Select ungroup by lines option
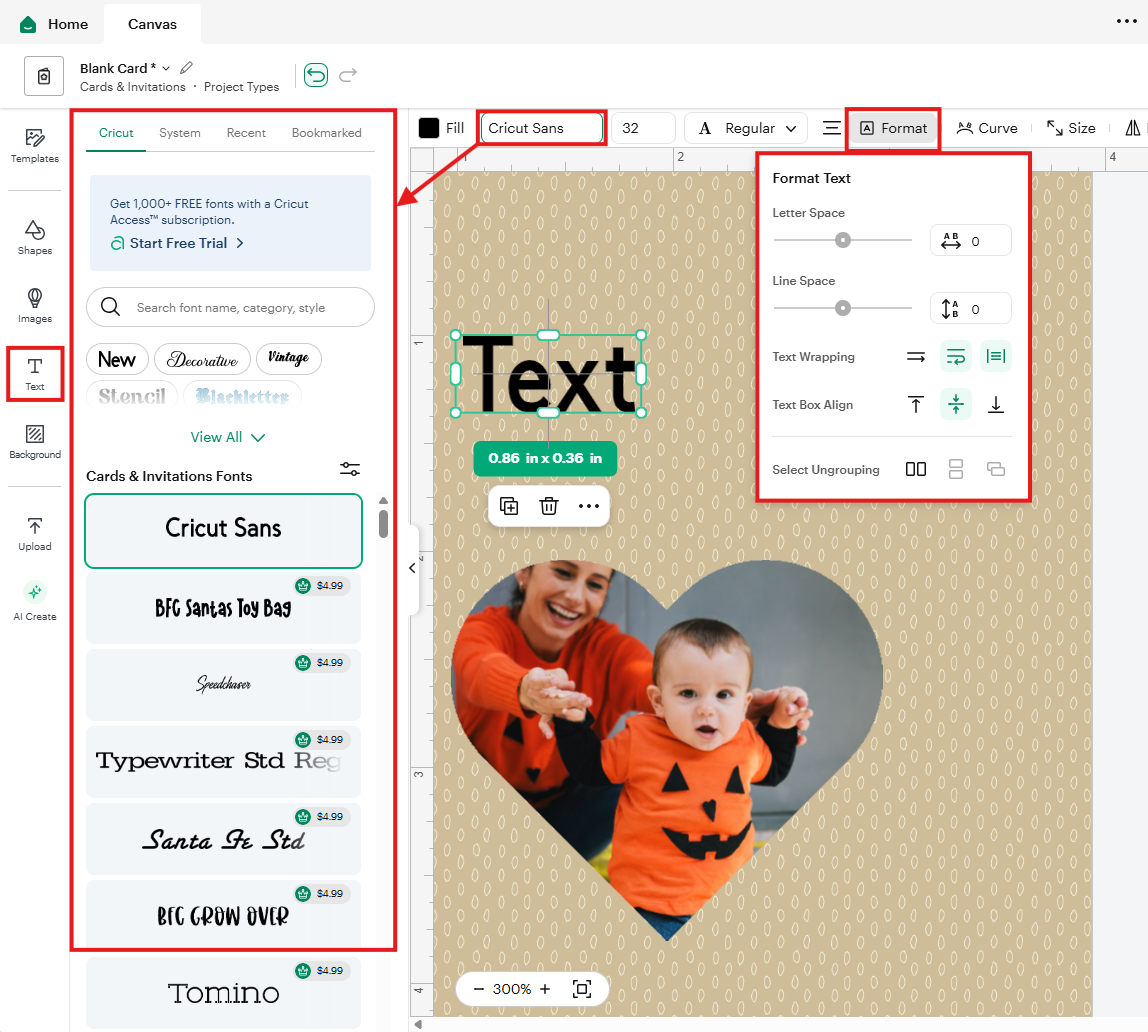 [955, 469]
